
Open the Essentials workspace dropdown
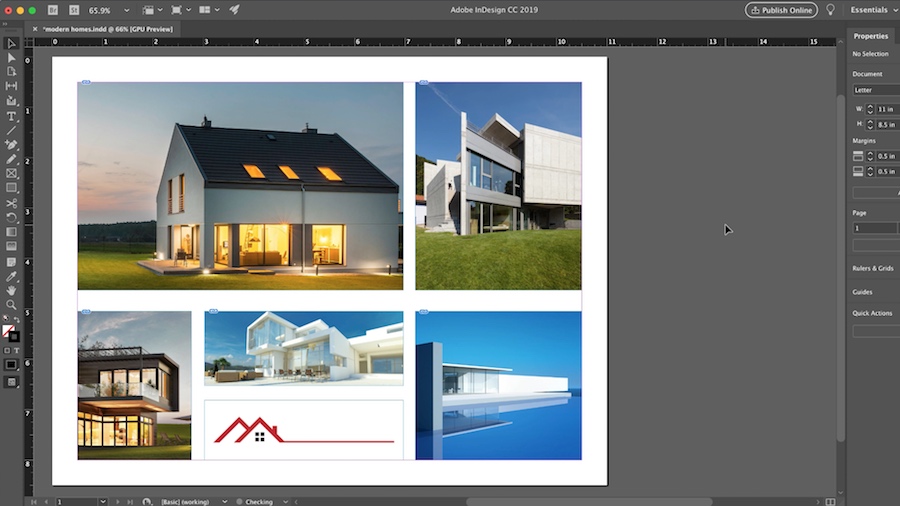pyautogui.click(x=872, y=9)
